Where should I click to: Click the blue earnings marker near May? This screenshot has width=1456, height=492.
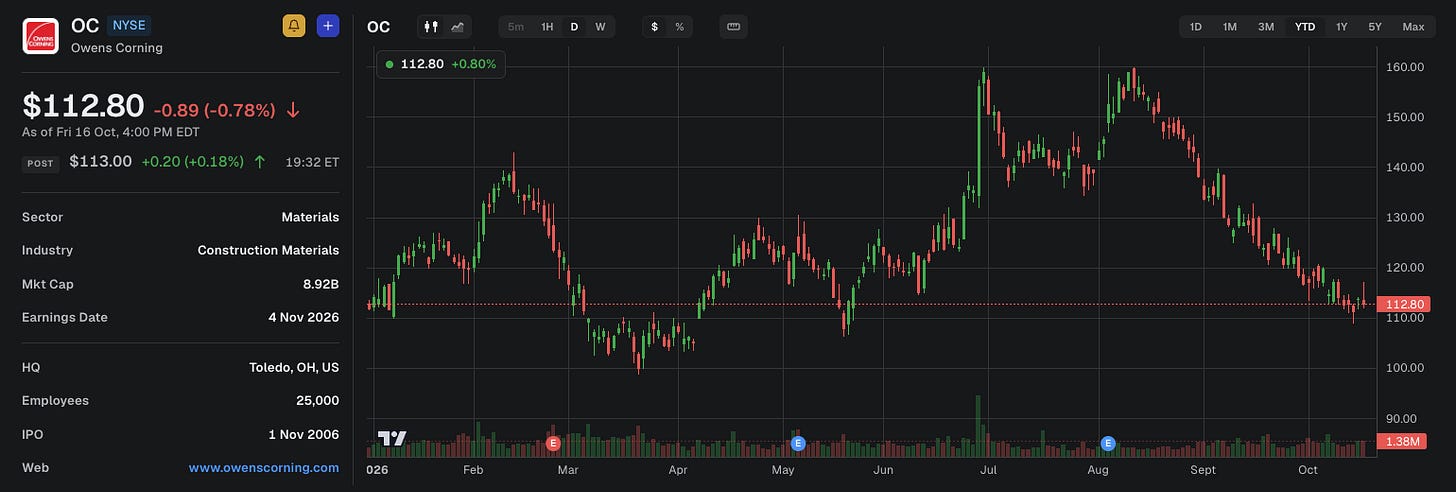coord(798,442)
